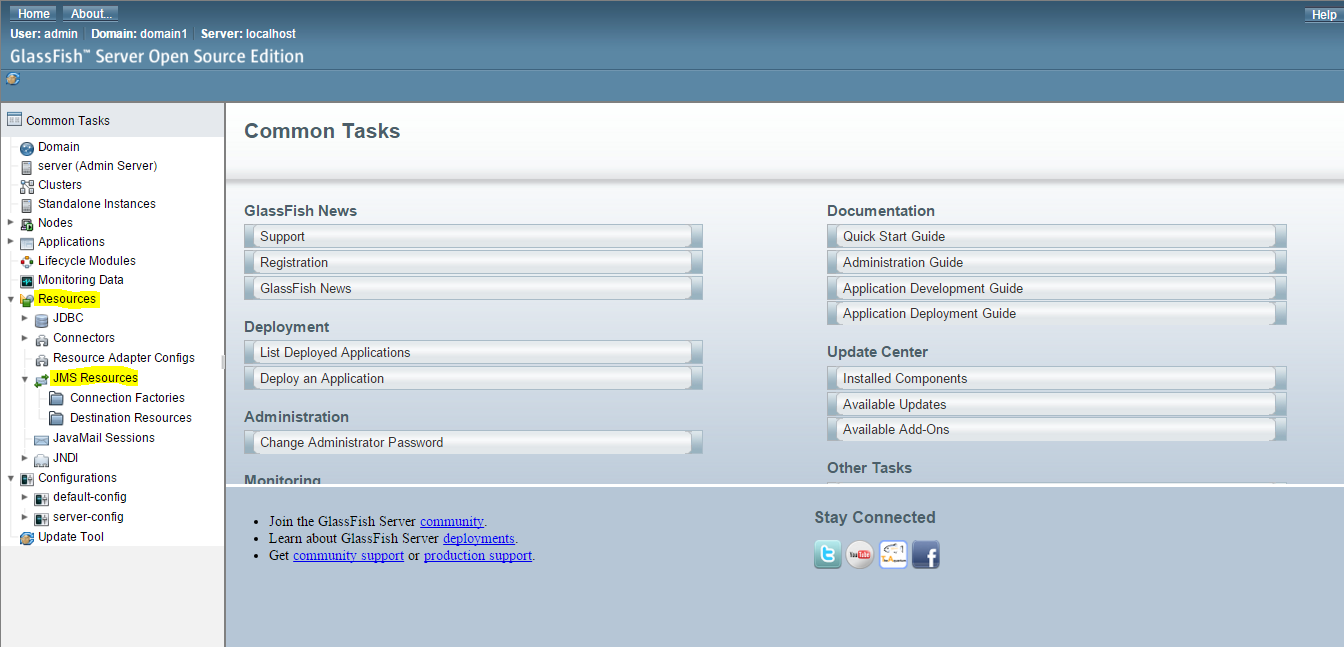Open the Help button at top right
Image resolution: width=1344 pixels, height=647 pixels.
(1323, 15)
